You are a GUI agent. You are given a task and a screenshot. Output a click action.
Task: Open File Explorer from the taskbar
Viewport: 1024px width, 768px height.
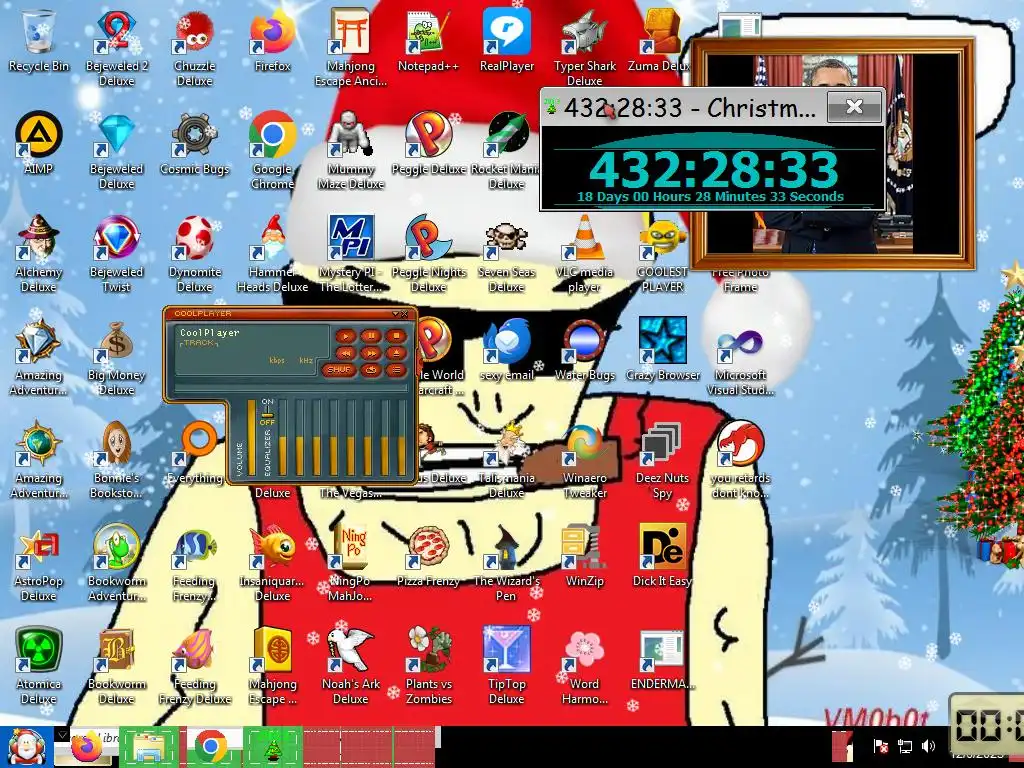pos(149,747)
